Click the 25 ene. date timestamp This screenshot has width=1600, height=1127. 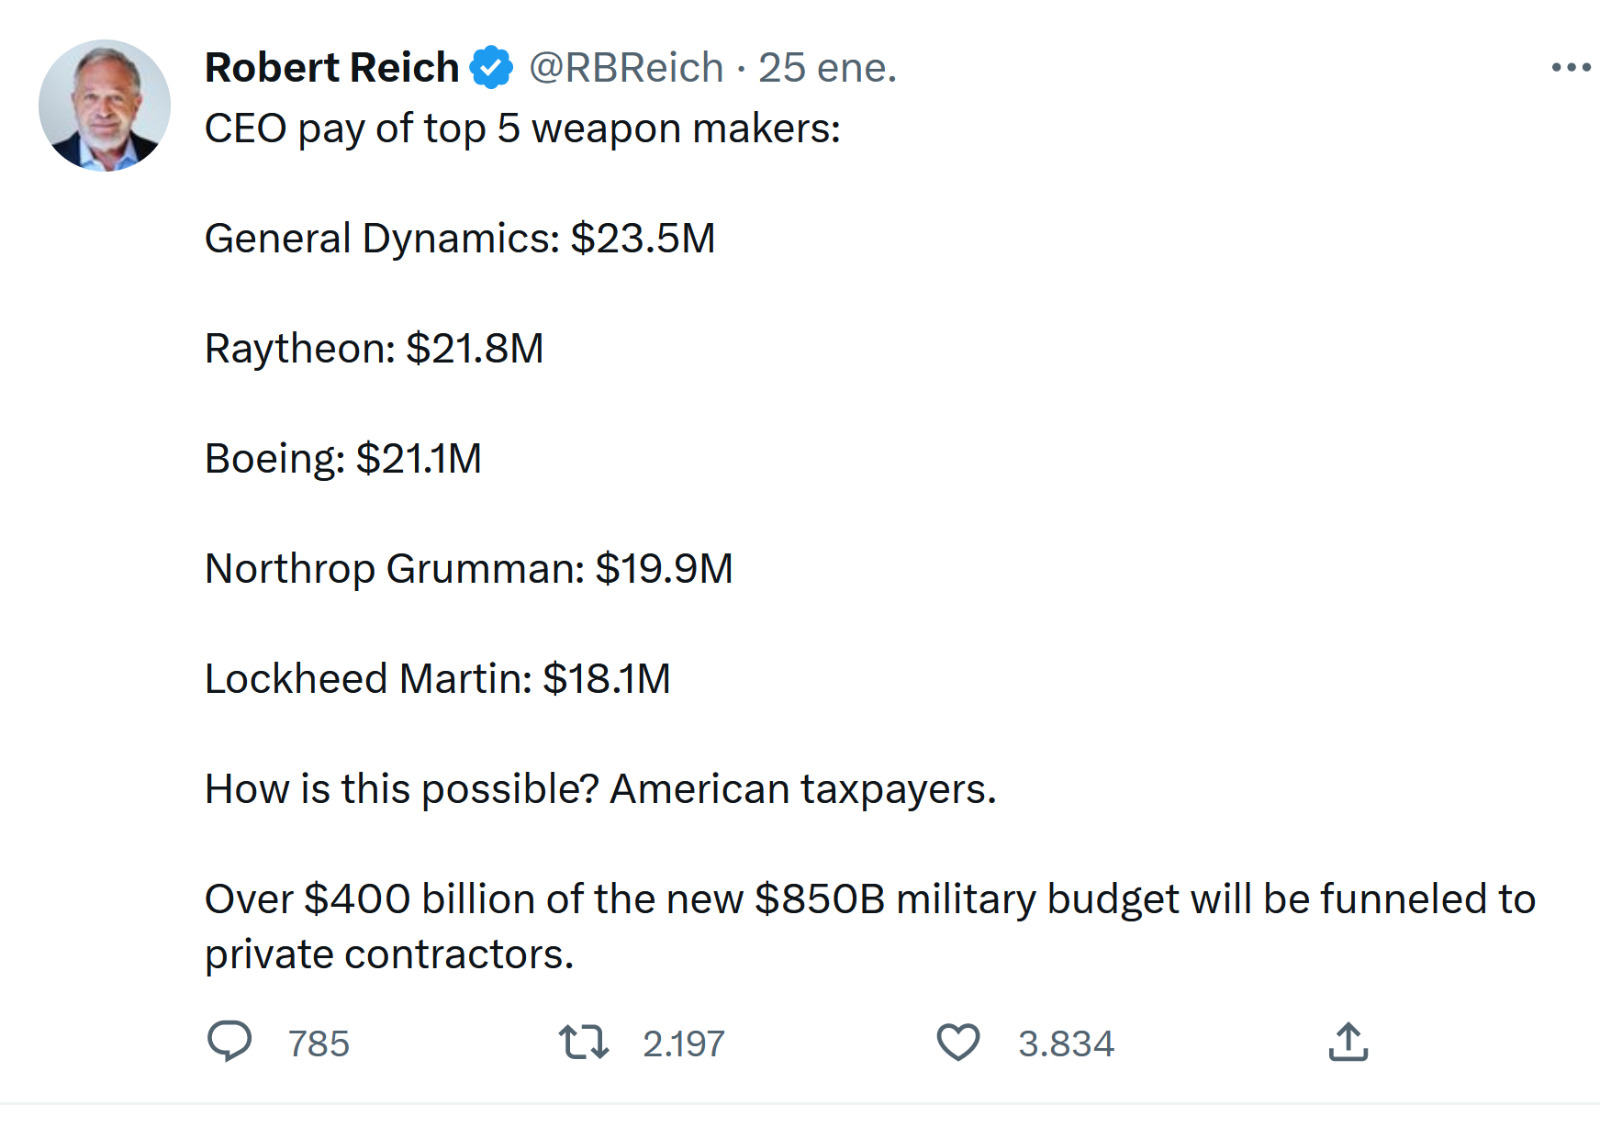(827, 68)
